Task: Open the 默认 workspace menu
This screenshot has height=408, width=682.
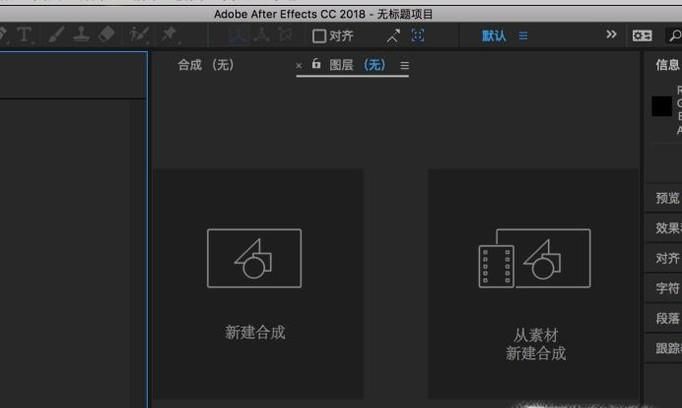Action: click(523, 36)
